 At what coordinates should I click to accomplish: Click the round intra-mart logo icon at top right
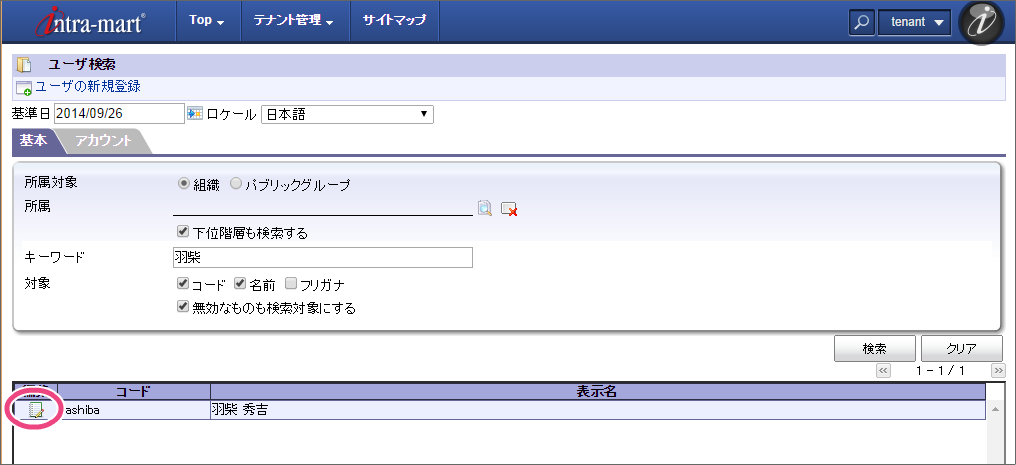point(982,23)
